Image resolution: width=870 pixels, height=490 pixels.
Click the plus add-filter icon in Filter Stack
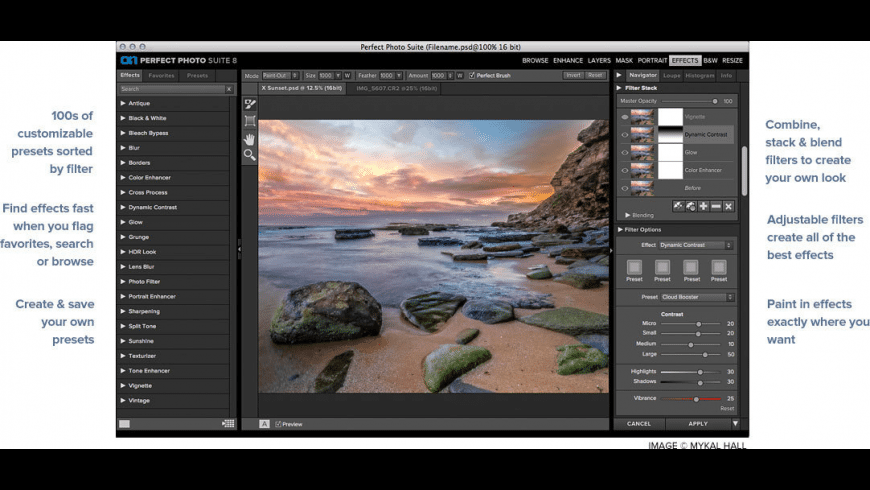pyautogui.click(x=703, y=206)
